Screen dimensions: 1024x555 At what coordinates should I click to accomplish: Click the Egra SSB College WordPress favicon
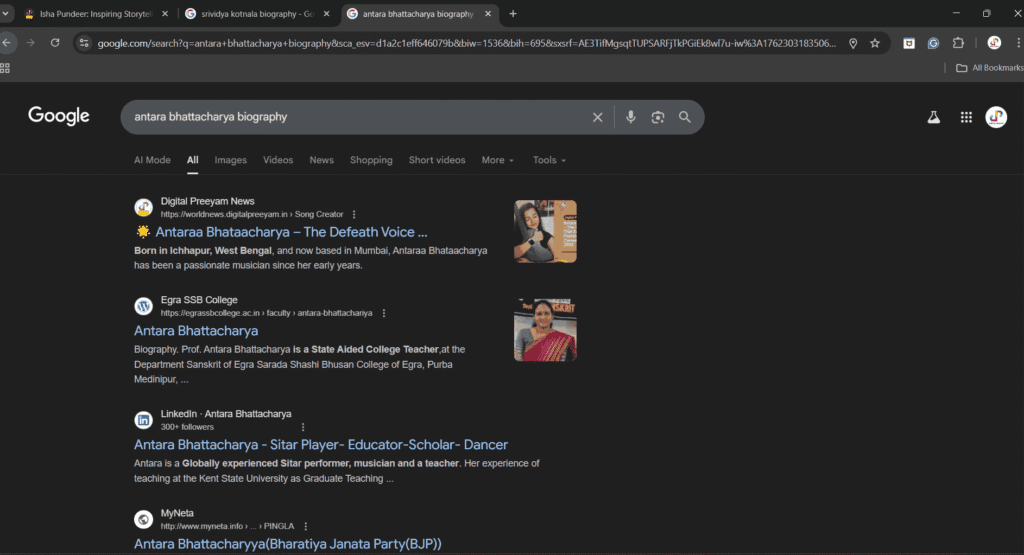(x=143, y=306)
